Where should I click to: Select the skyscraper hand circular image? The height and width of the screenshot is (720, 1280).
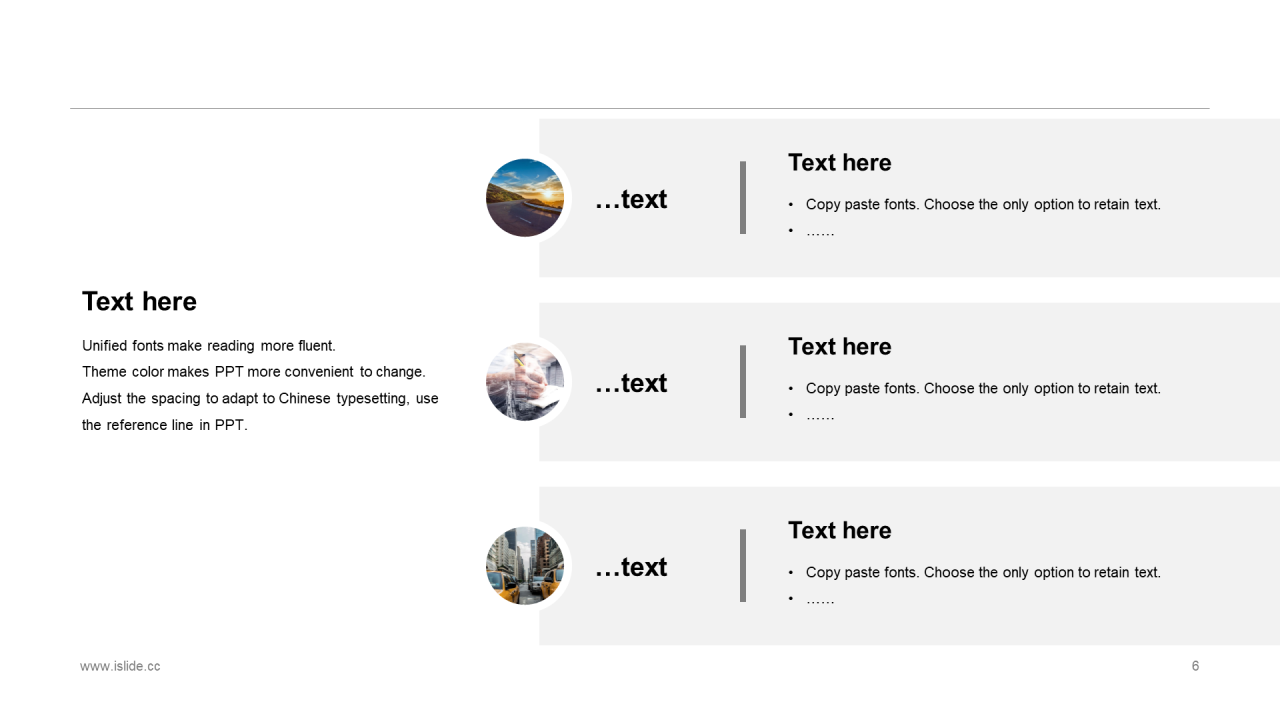525,382
